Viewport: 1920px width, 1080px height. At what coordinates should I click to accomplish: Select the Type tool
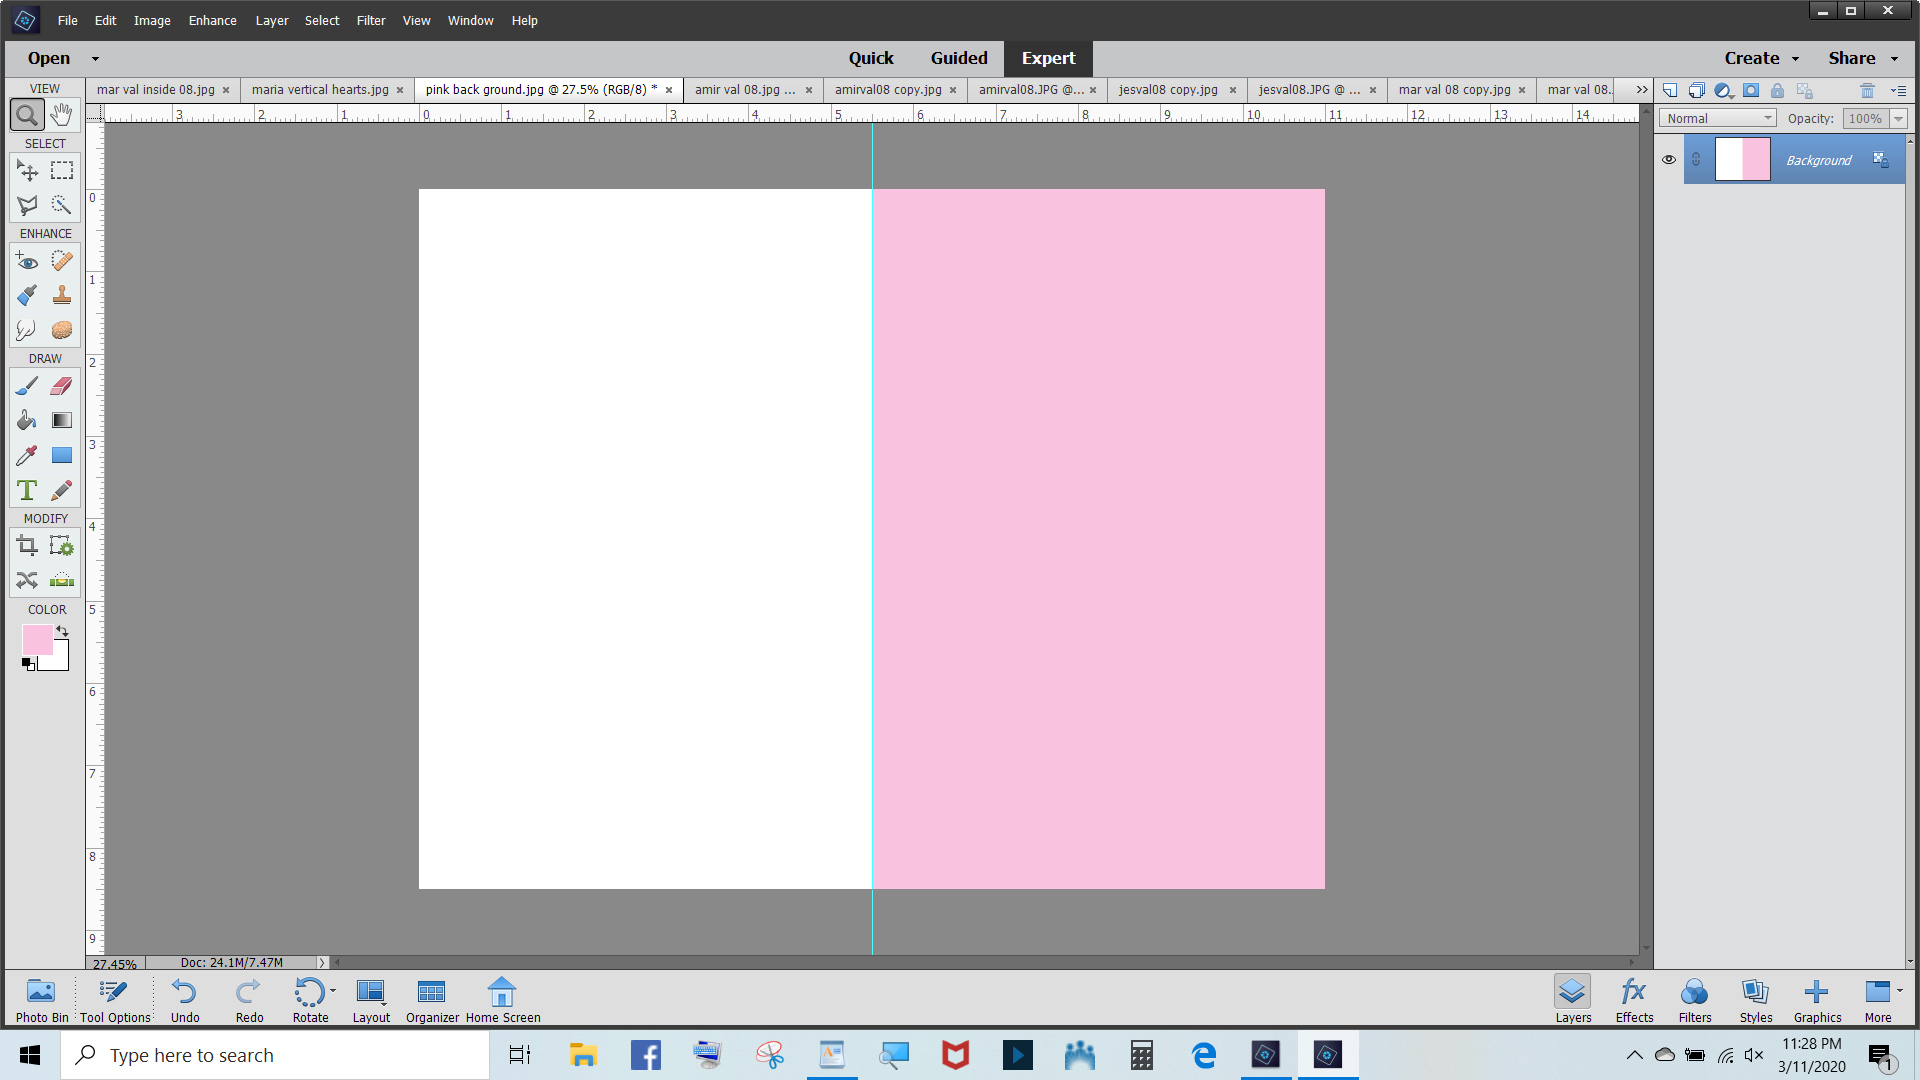click(26, 490)
